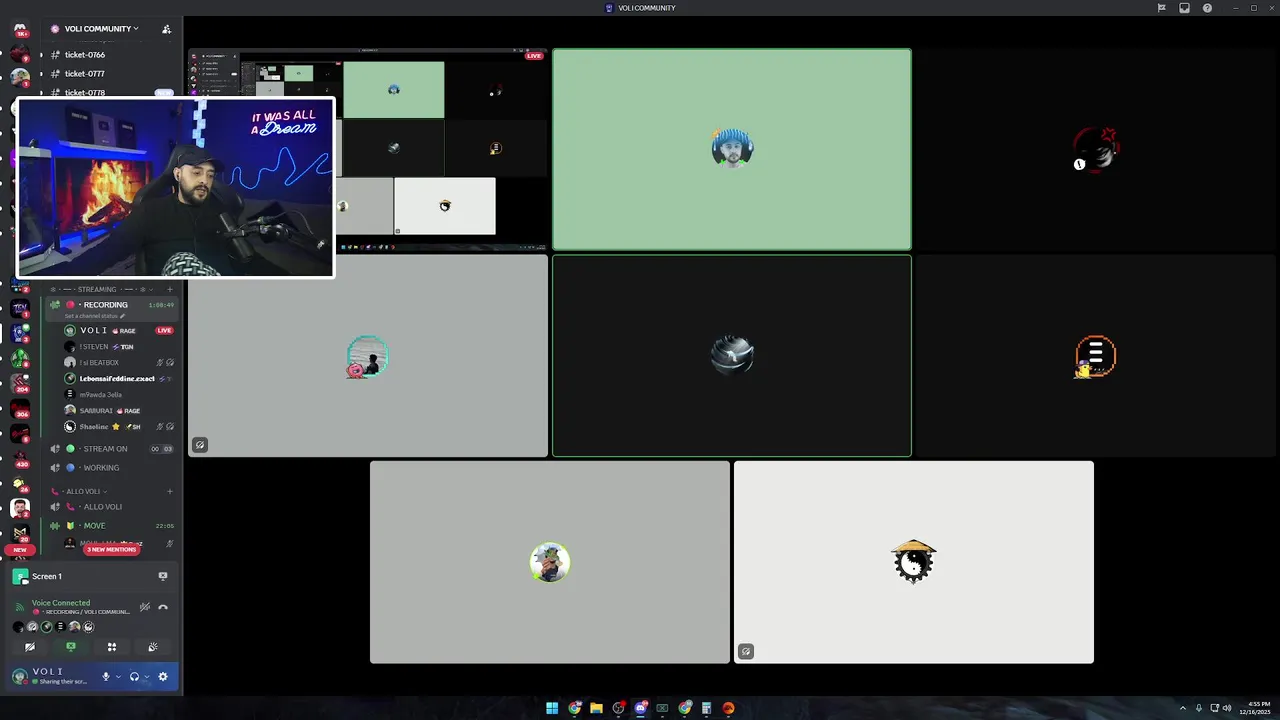Toggle the green screen share button
The height and width of the screenshot is (720, 1280).
tap(71, 647)
